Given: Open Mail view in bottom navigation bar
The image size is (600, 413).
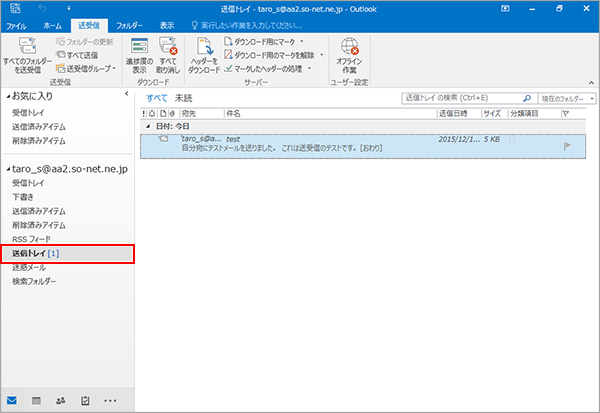Looking at the screenshot, I should (12, 400).
